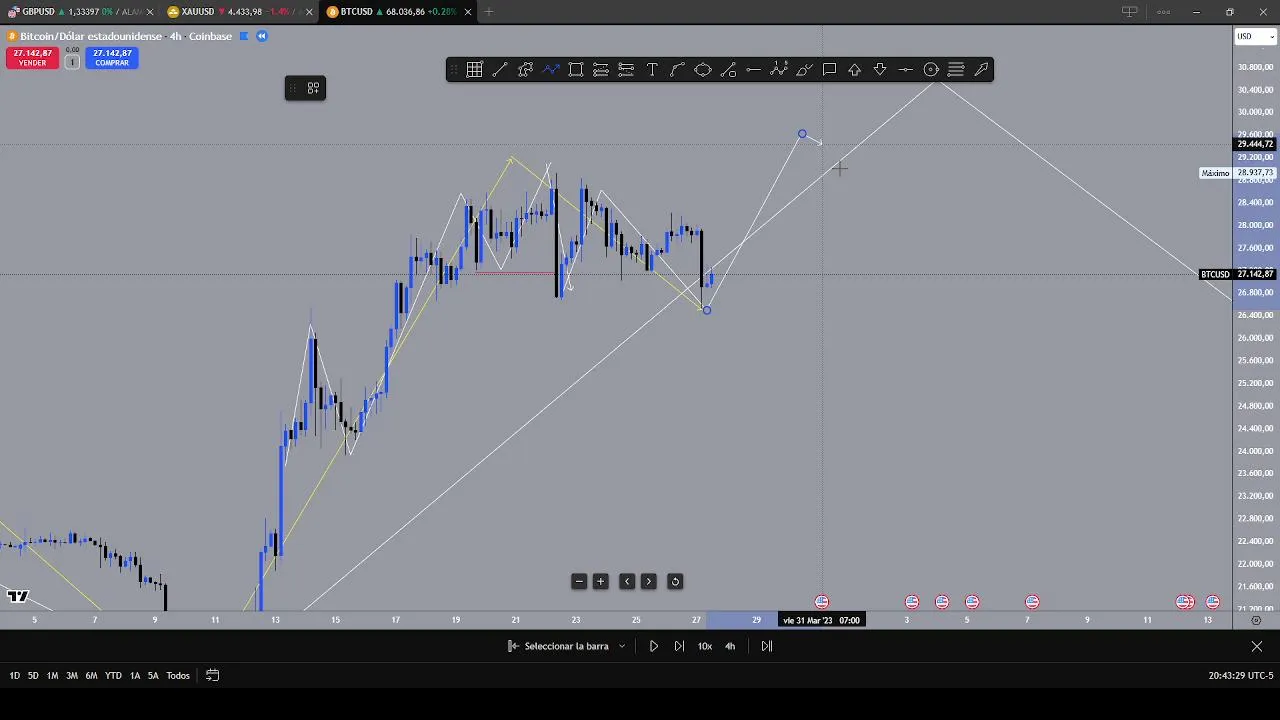The height and width of the screenshot is (720, 1280).
Task: Select the Elliott wave pattern tool
Action: click(x=779, y=69)
